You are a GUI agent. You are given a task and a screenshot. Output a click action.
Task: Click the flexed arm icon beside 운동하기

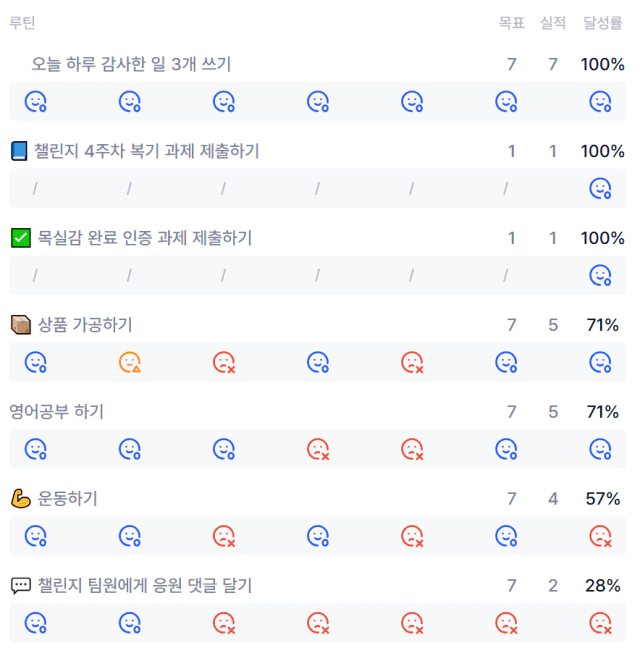[21, 498]
